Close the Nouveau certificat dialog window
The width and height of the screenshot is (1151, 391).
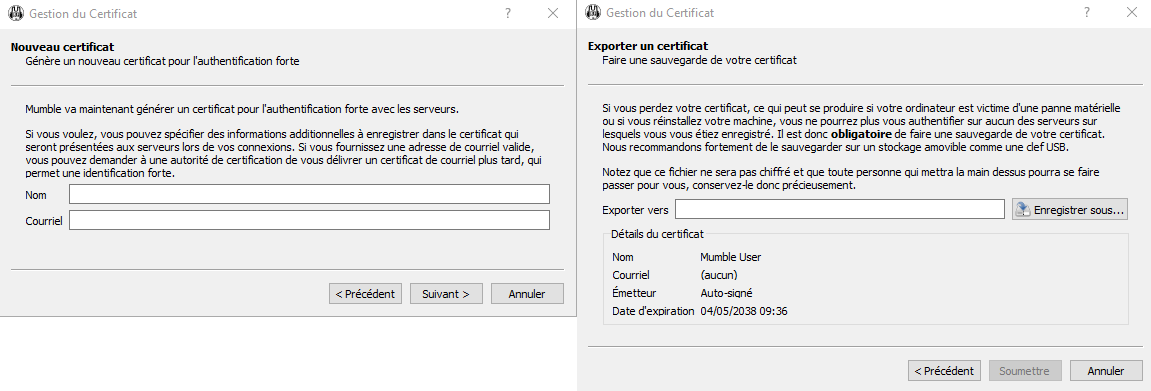coord(553,13)
